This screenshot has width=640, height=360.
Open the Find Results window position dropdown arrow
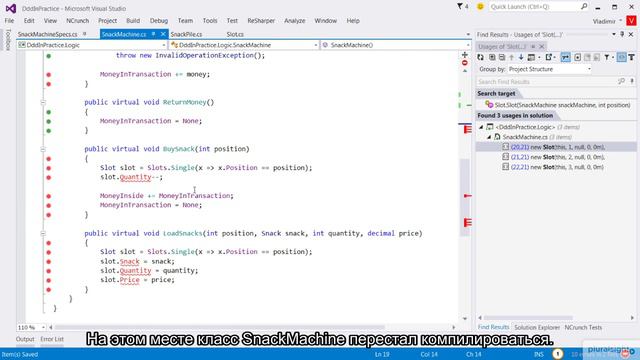[x=614, y=35]
